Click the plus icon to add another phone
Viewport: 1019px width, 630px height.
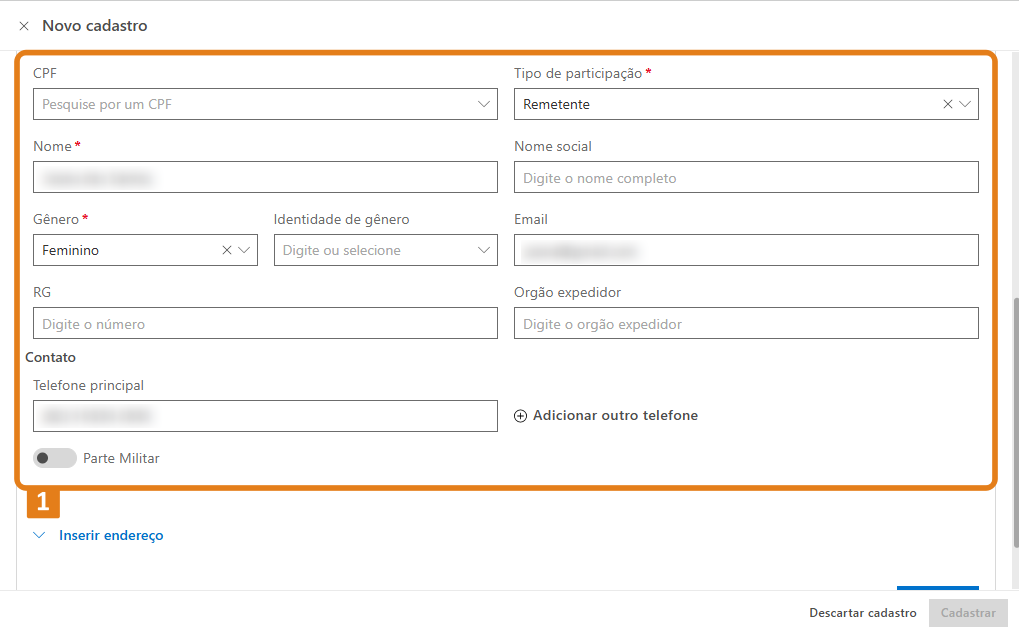(x=520, y=416)
